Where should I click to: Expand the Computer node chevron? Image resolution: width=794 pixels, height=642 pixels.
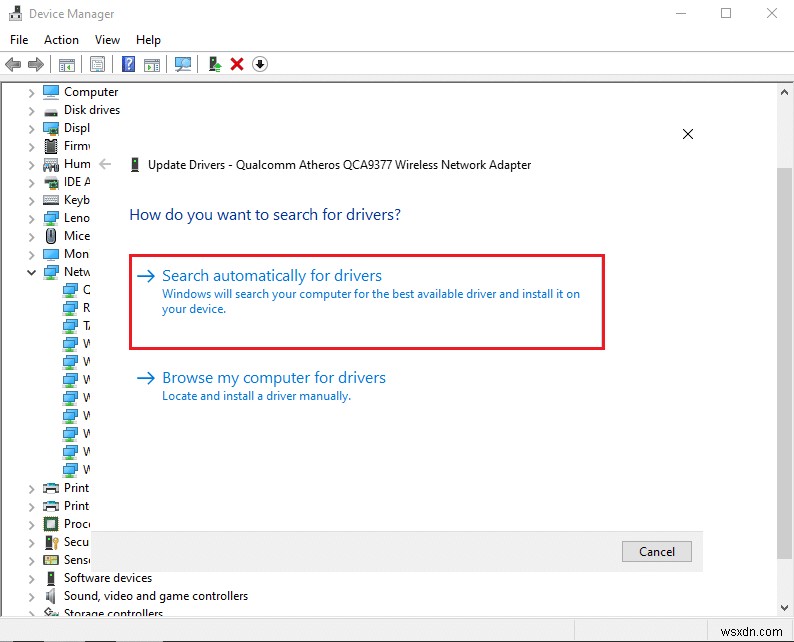coord(31,93)
